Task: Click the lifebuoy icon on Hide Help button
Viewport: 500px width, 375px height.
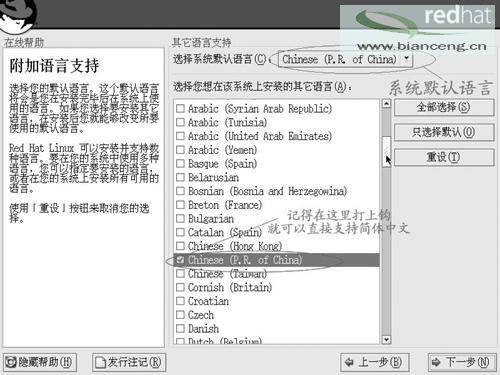Action: 11,362
